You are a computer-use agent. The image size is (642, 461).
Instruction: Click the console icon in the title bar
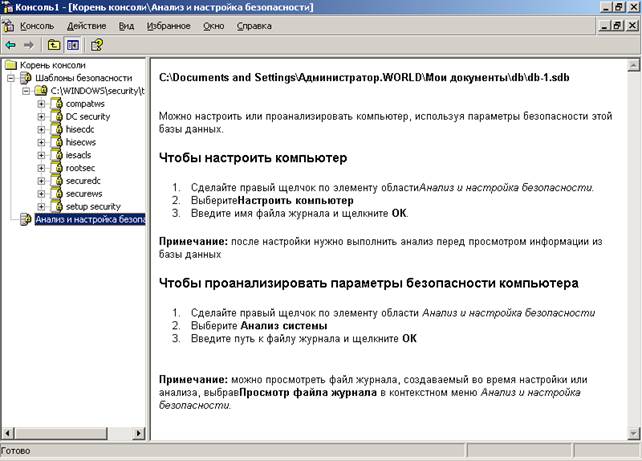pyautogui.click(x=7, y=7)
